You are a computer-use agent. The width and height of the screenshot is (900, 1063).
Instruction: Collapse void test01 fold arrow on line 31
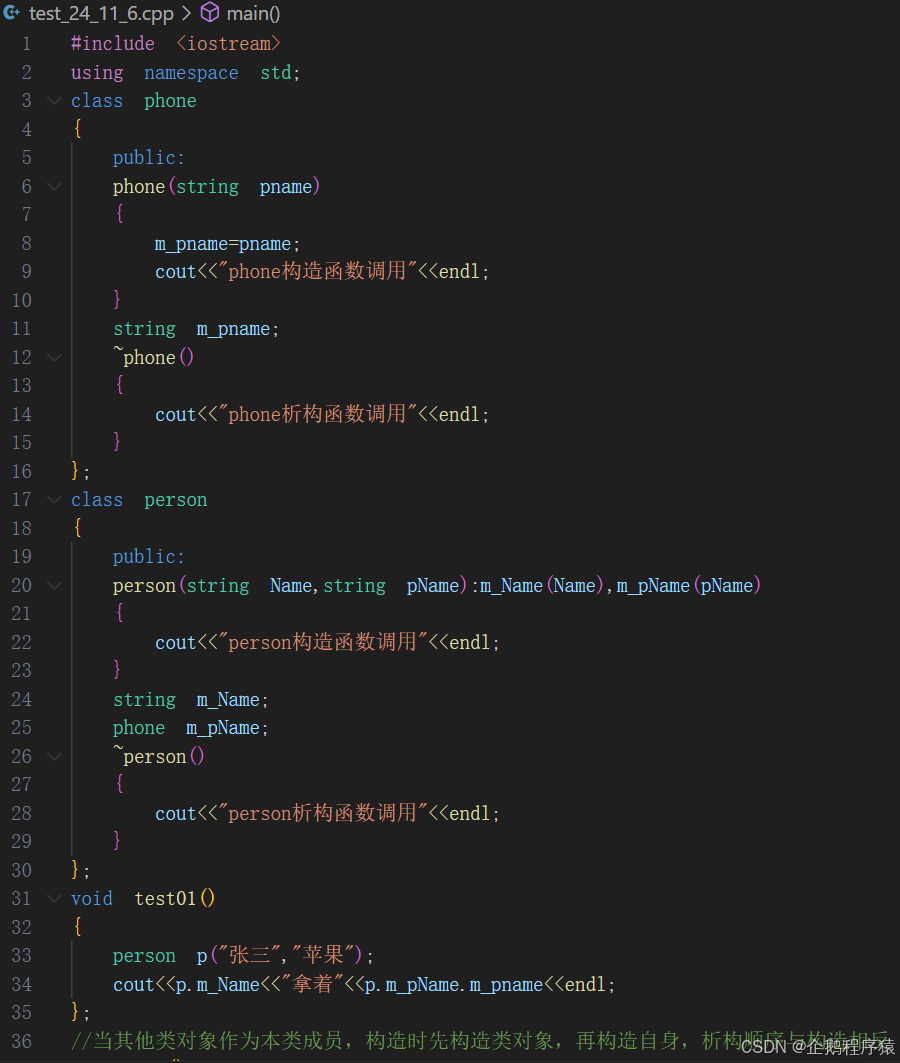54,898
